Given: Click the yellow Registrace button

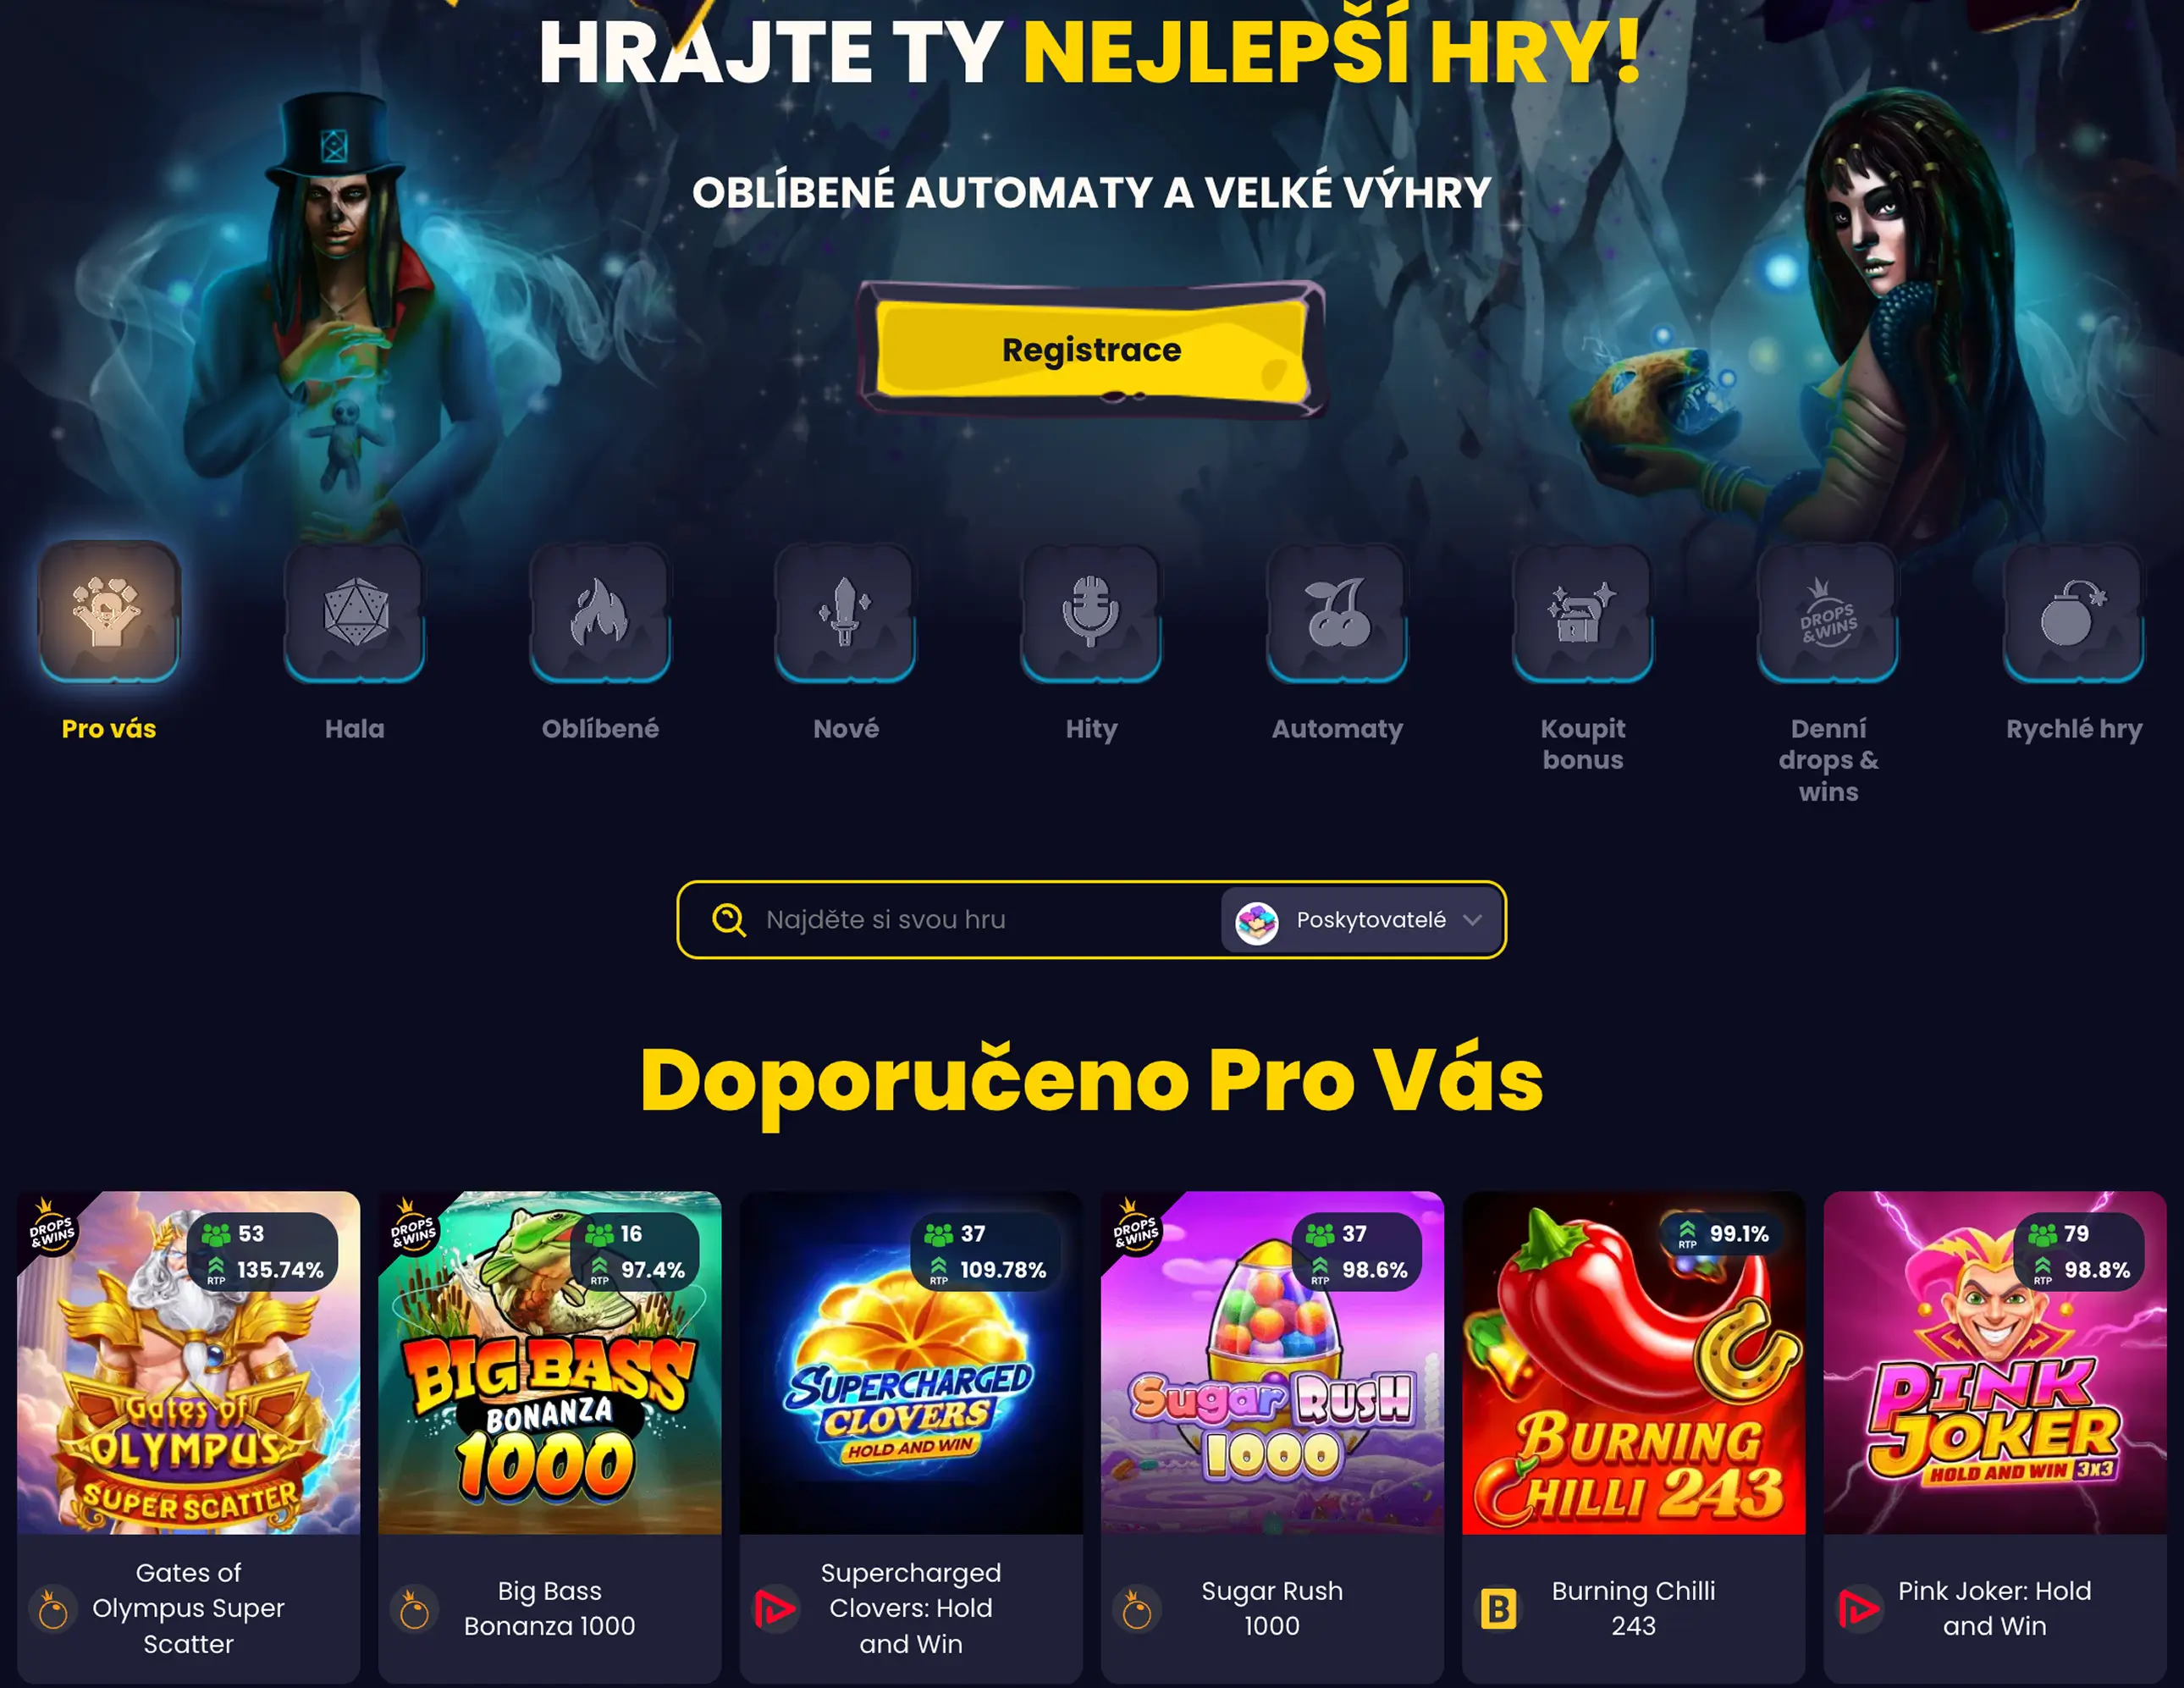Looking at the screenshot, I should pos(1092,350).
